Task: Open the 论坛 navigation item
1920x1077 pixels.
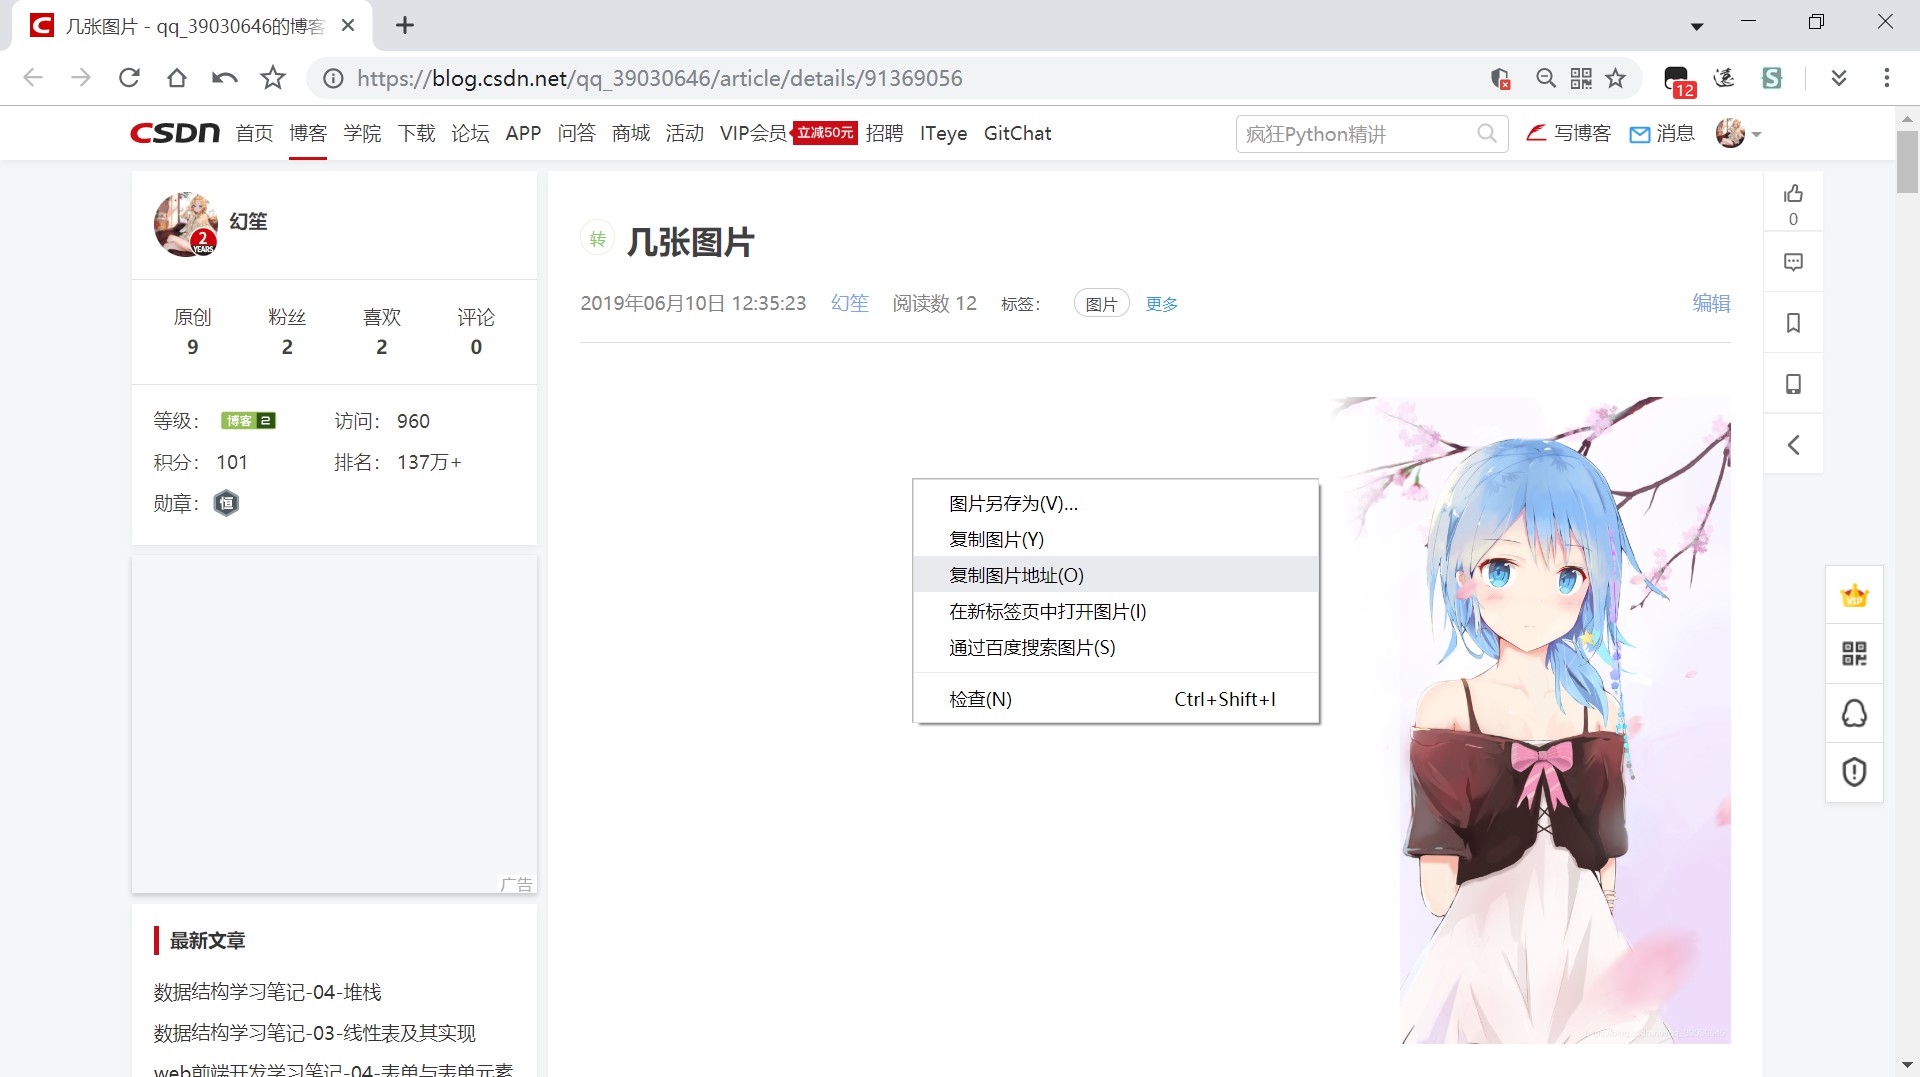Action: coord(469,133)
